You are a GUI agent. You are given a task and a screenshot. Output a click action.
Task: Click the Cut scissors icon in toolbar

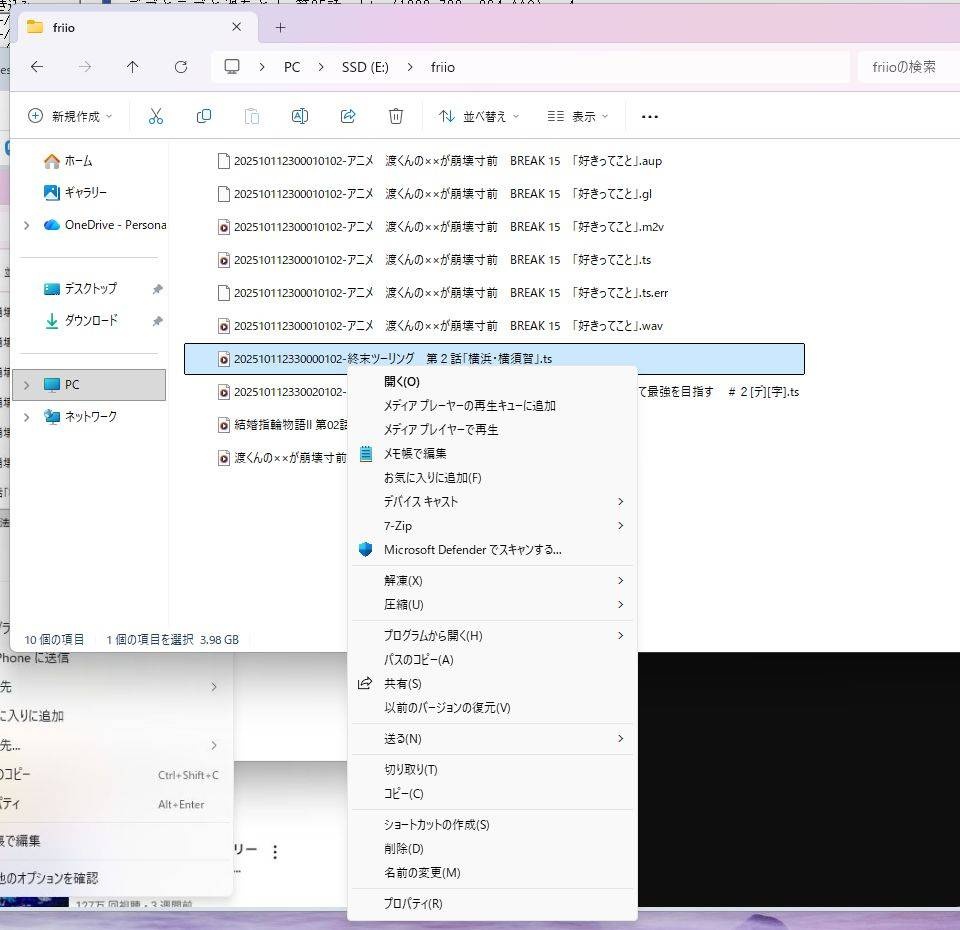156,116
